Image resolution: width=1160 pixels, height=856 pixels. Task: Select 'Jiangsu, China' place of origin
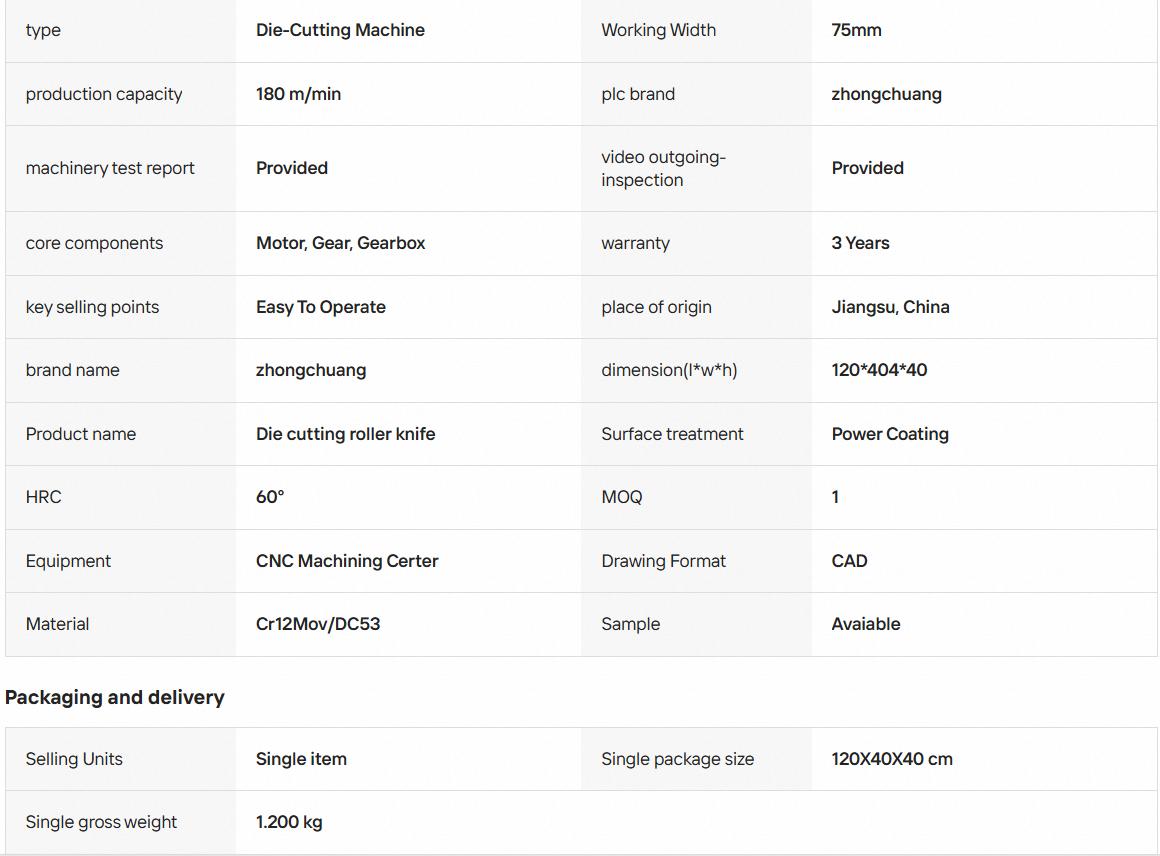click(x=890, y=307)
